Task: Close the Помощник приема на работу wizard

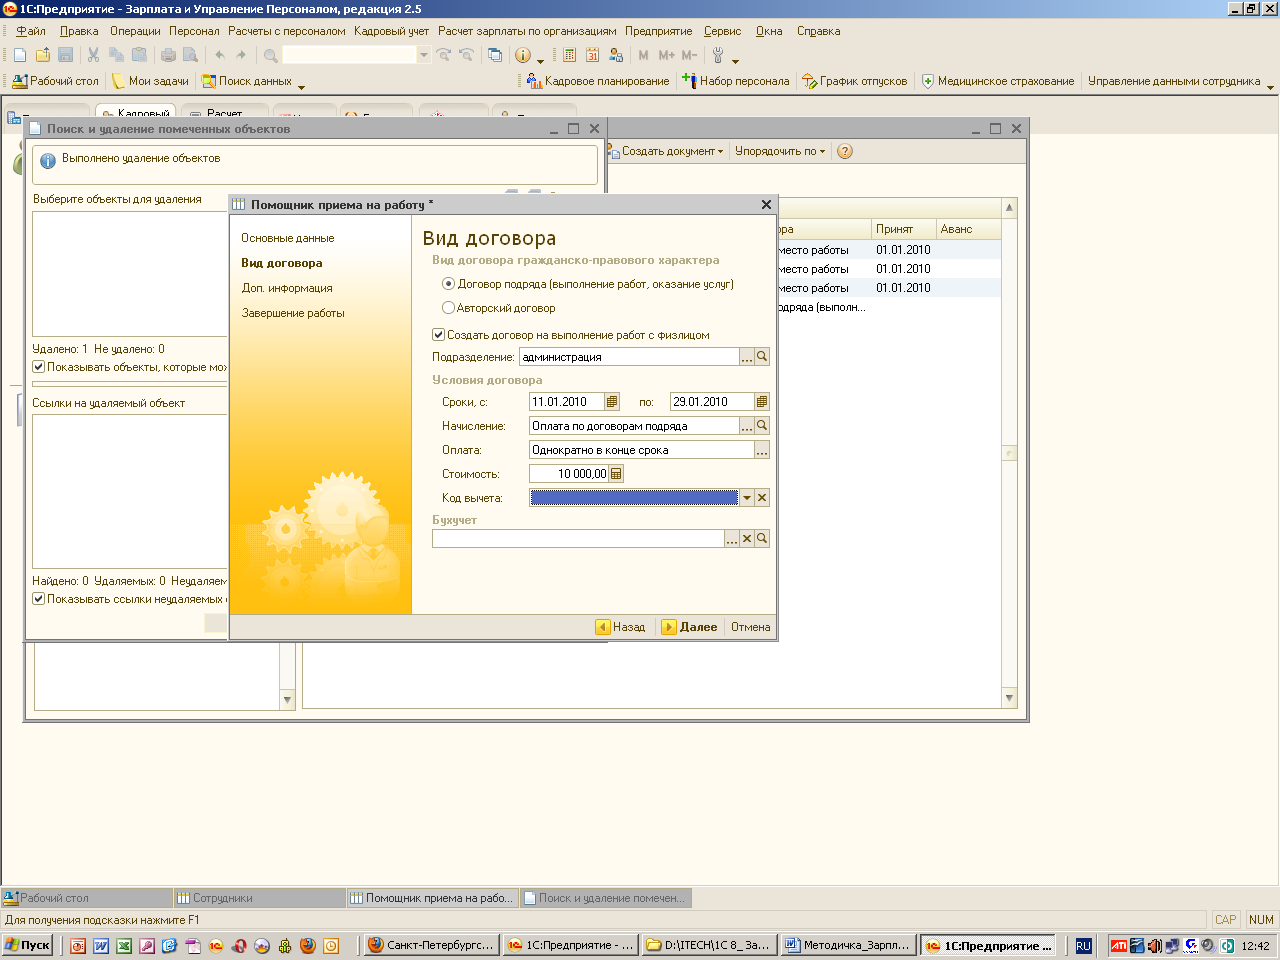Action: [766, 204]
